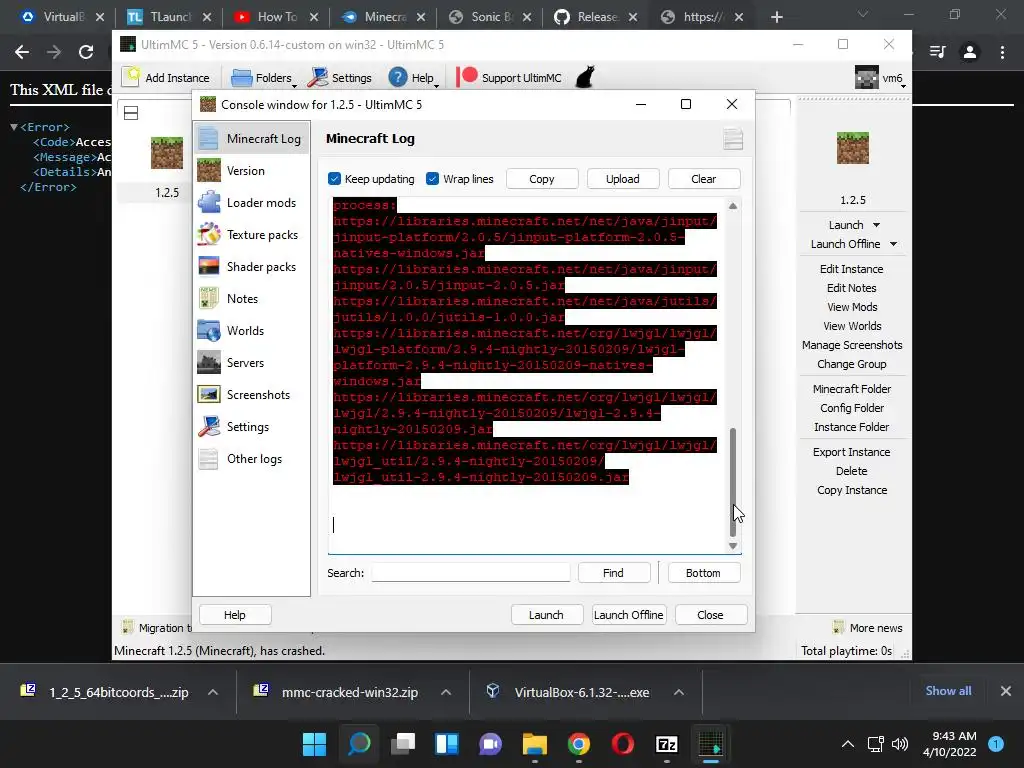The image size is (1024, 768).
Task: Open Instance Folder from right panel
Action: pos(852,426)
